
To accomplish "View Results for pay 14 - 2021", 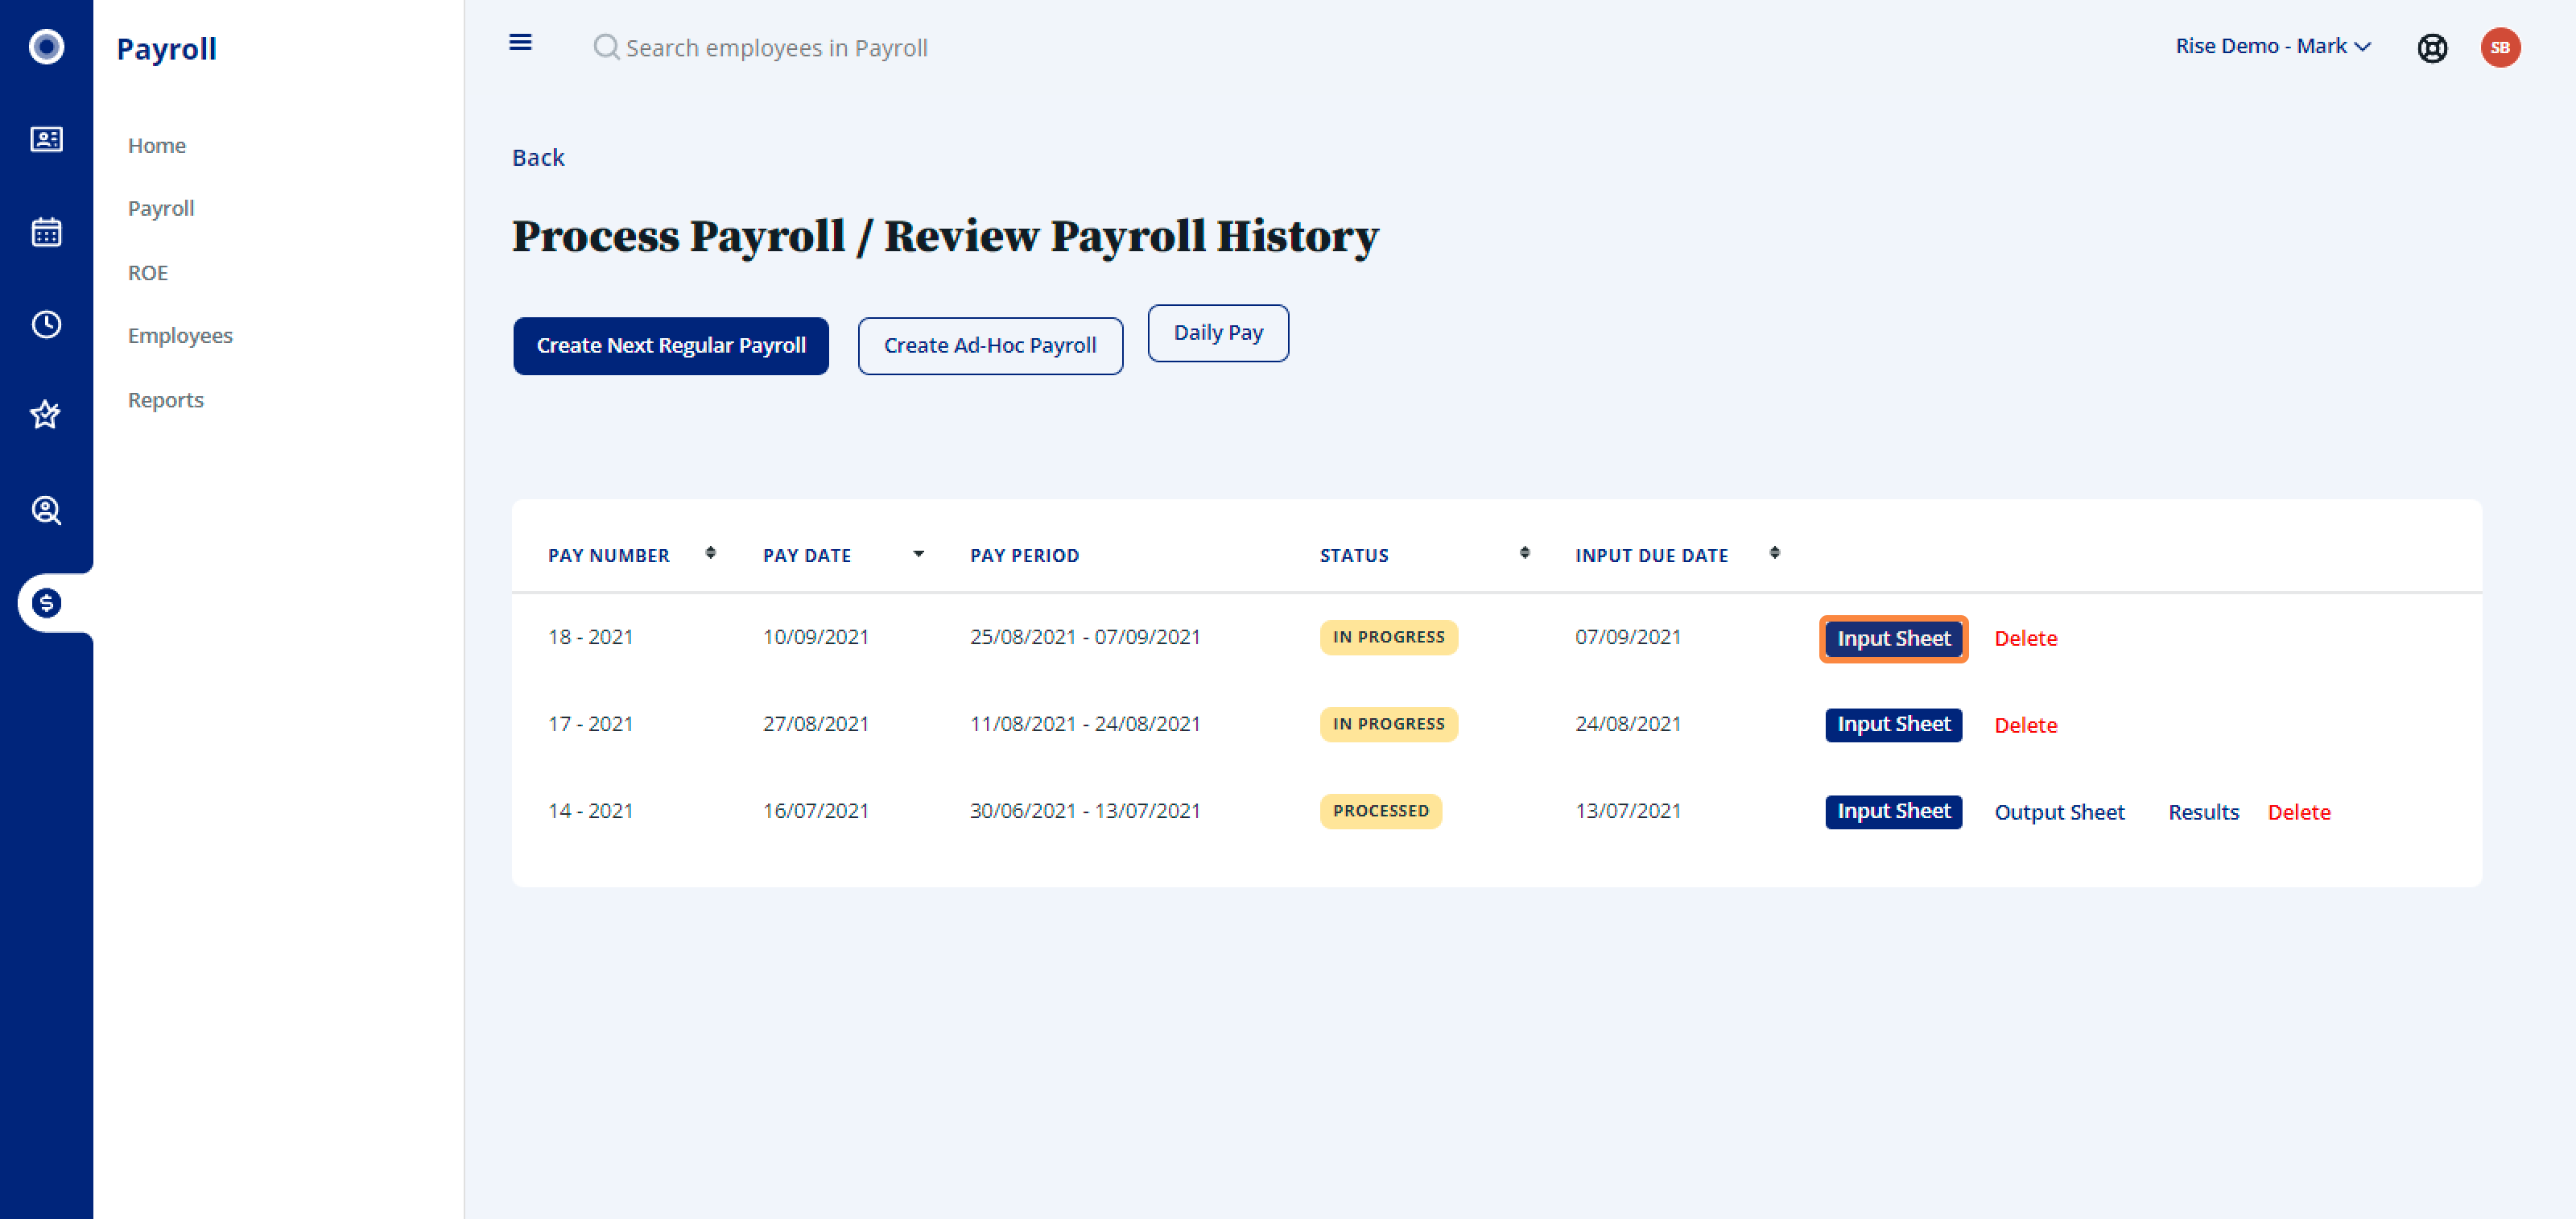I will point(2203,812).
